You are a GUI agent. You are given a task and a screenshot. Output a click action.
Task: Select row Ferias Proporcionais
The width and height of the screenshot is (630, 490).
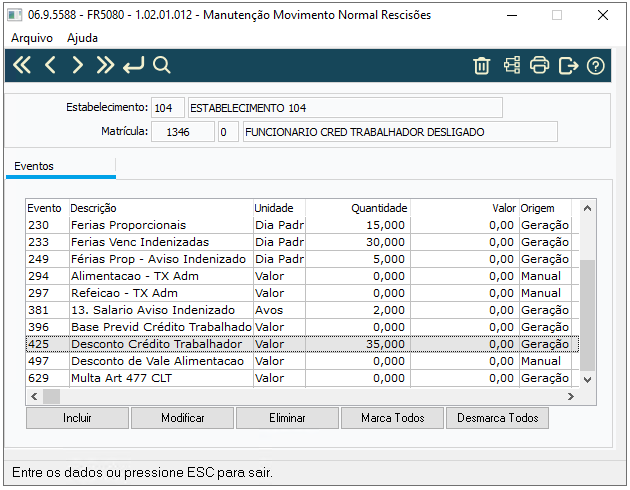point(303,225)
